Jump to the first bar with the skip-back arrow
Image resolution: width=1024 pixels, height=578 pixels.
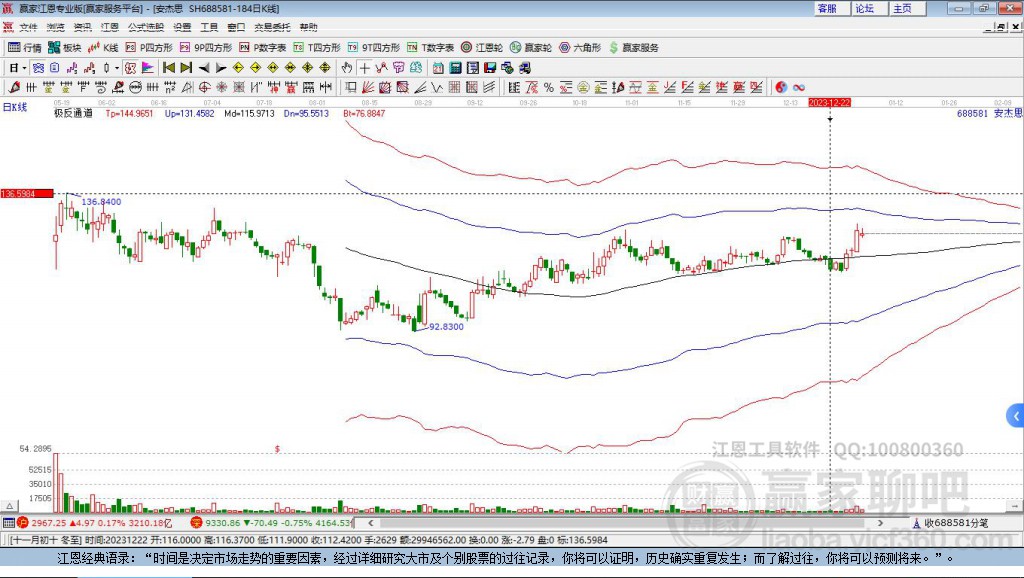(x=168, y=68)
